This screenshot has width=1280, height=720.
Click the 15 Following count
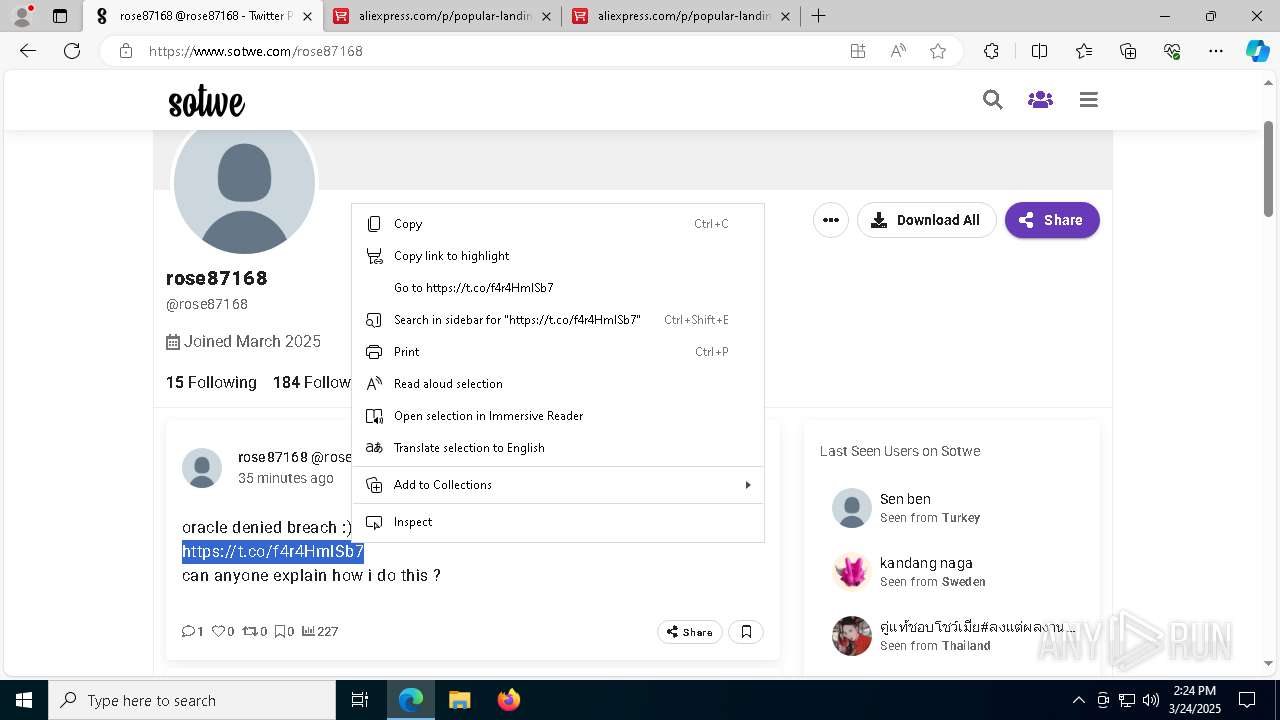[x=211, y=383]
